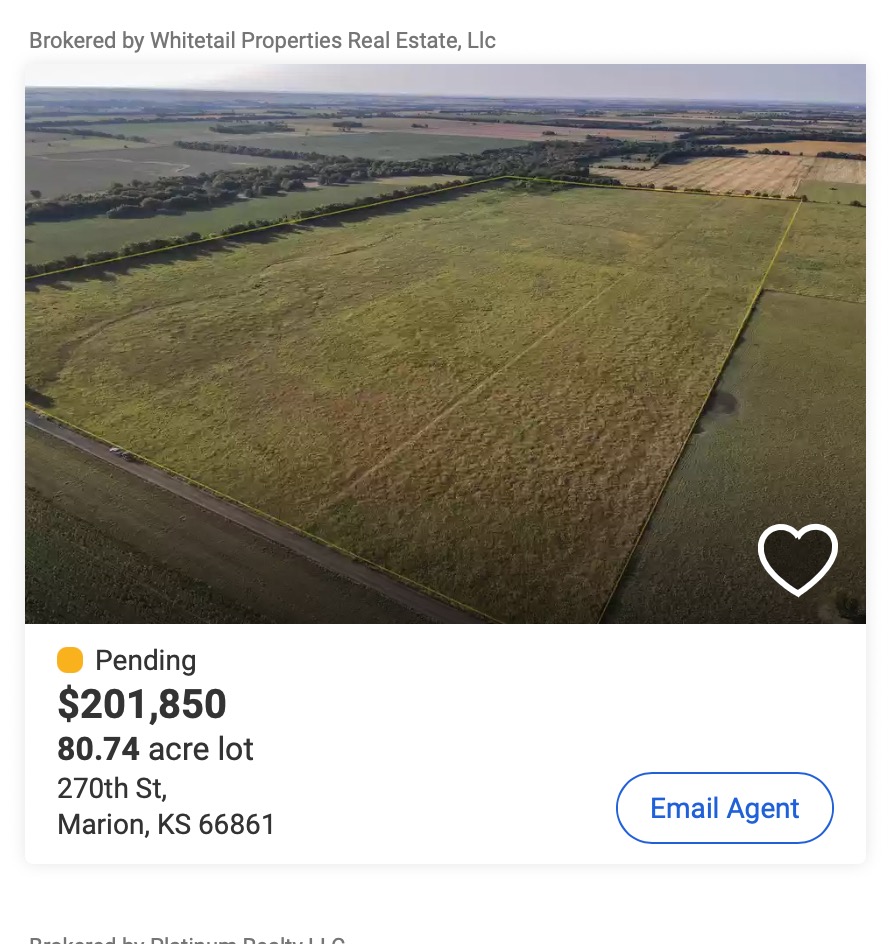896x944 pixels.
Task: Click the Brokered by Whitetail Properties text
Action: click(x=262, y=41)
